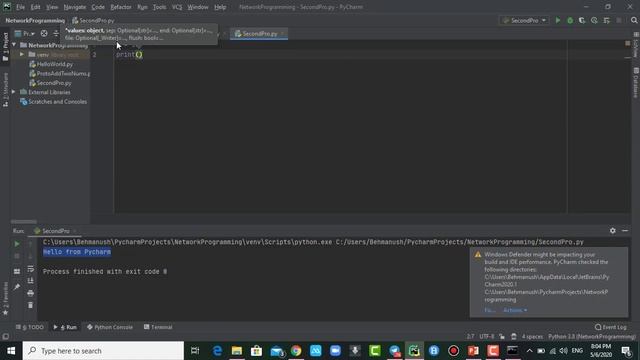Open the SciView side tab
Screen dimensions: 640x360
click(x=636, y=45)
